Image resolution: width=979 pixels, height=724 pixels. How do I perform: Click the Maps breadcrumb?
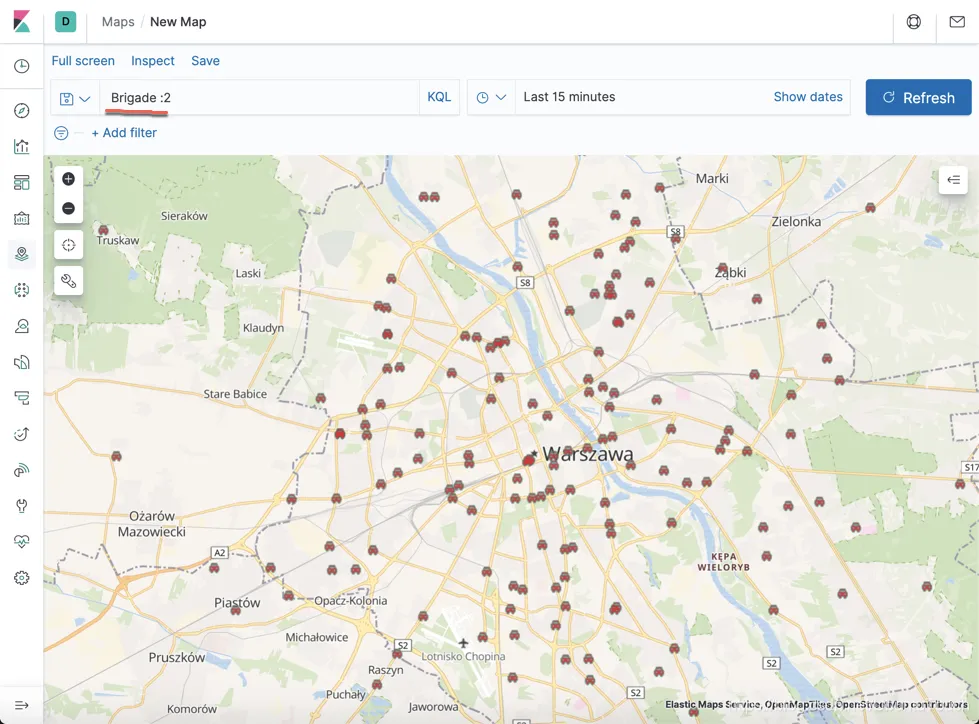[118, 22]
